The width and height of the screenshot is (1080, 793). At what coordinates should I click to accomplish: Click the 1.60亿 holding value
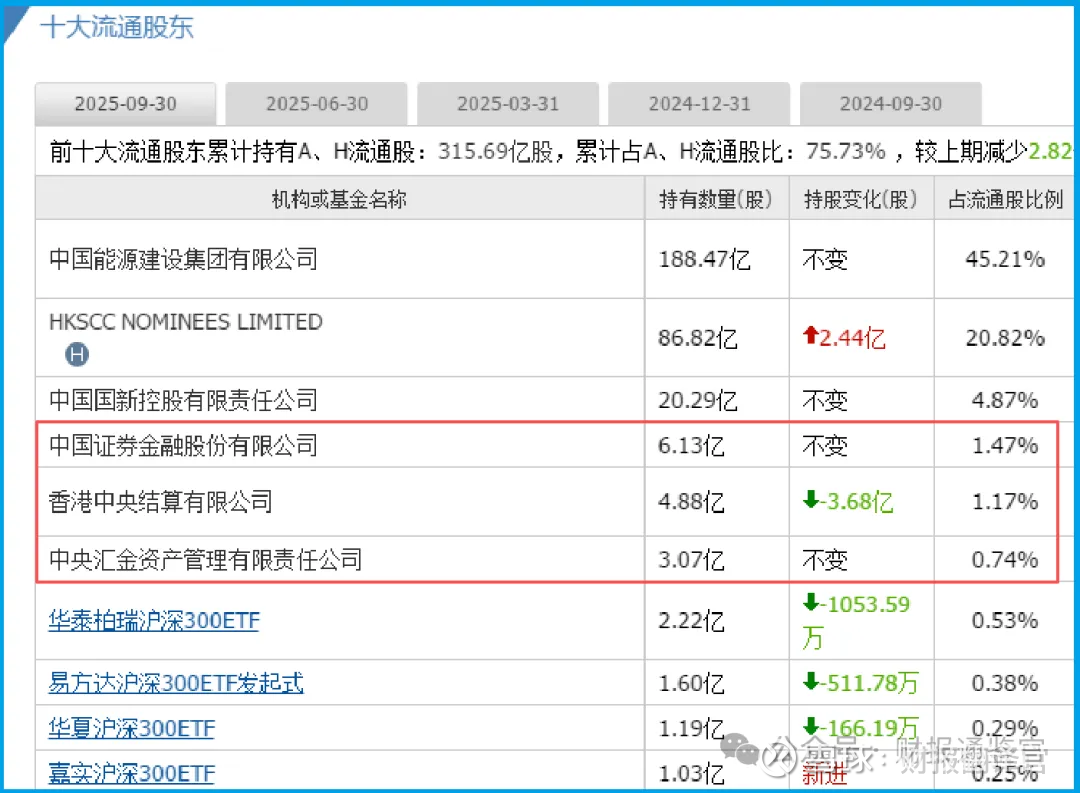tap(692, 683)
